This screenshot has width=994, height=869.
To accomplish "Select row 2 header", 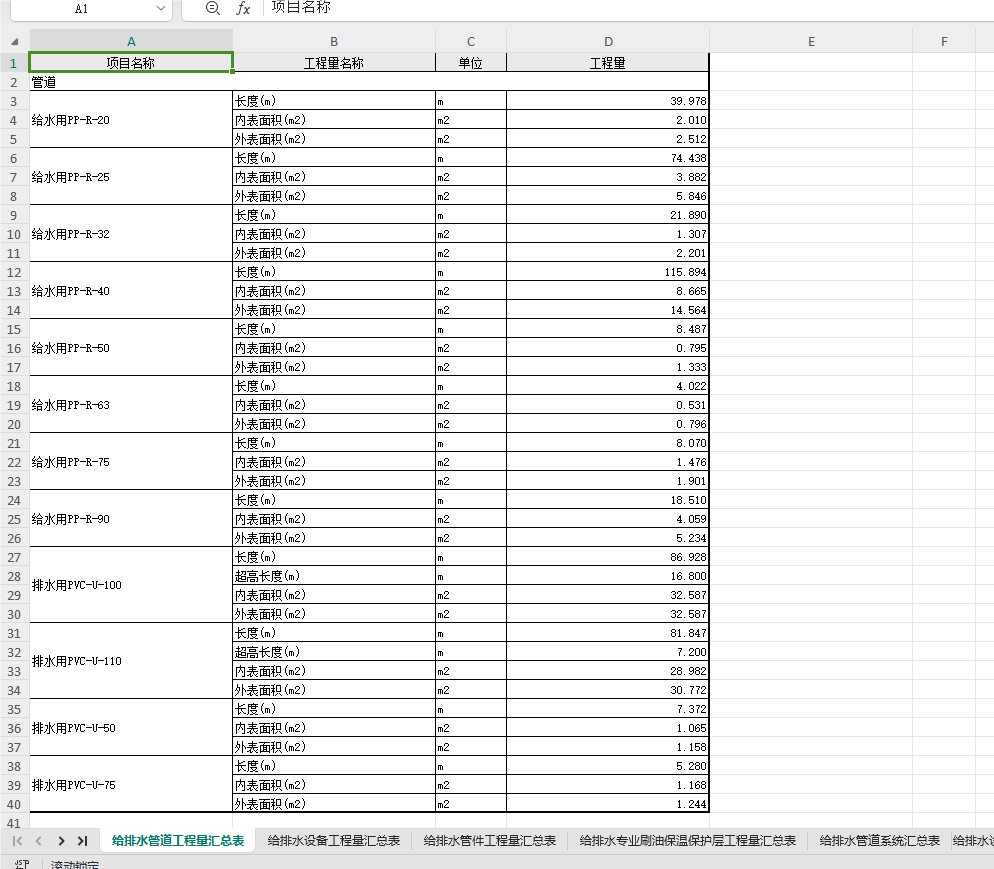I will tap(14, 82).
